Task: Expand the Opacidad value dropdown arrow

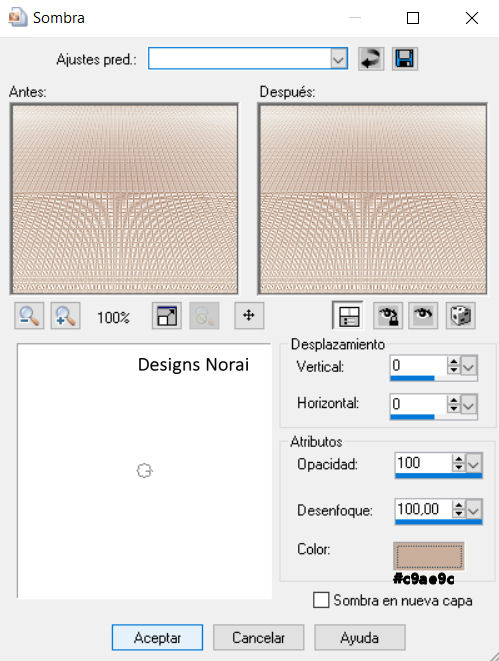Action: (x=474, y=464)
